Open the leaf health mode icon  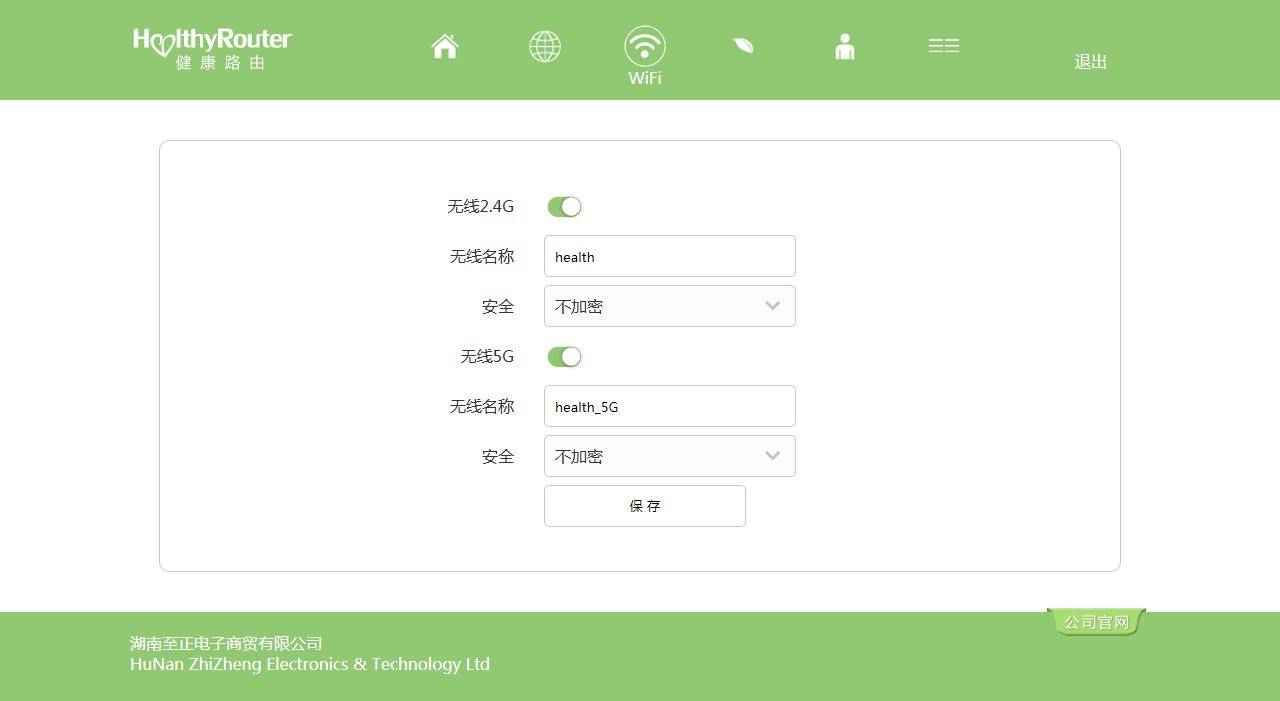coord(743,46)
